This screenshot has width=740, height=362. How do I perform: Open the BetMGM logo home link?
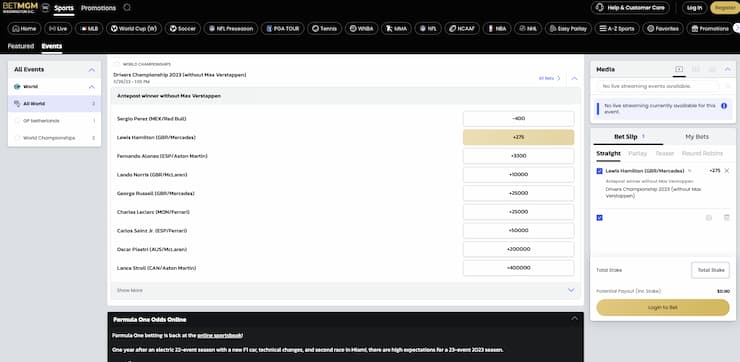click(x=20, y=8)
